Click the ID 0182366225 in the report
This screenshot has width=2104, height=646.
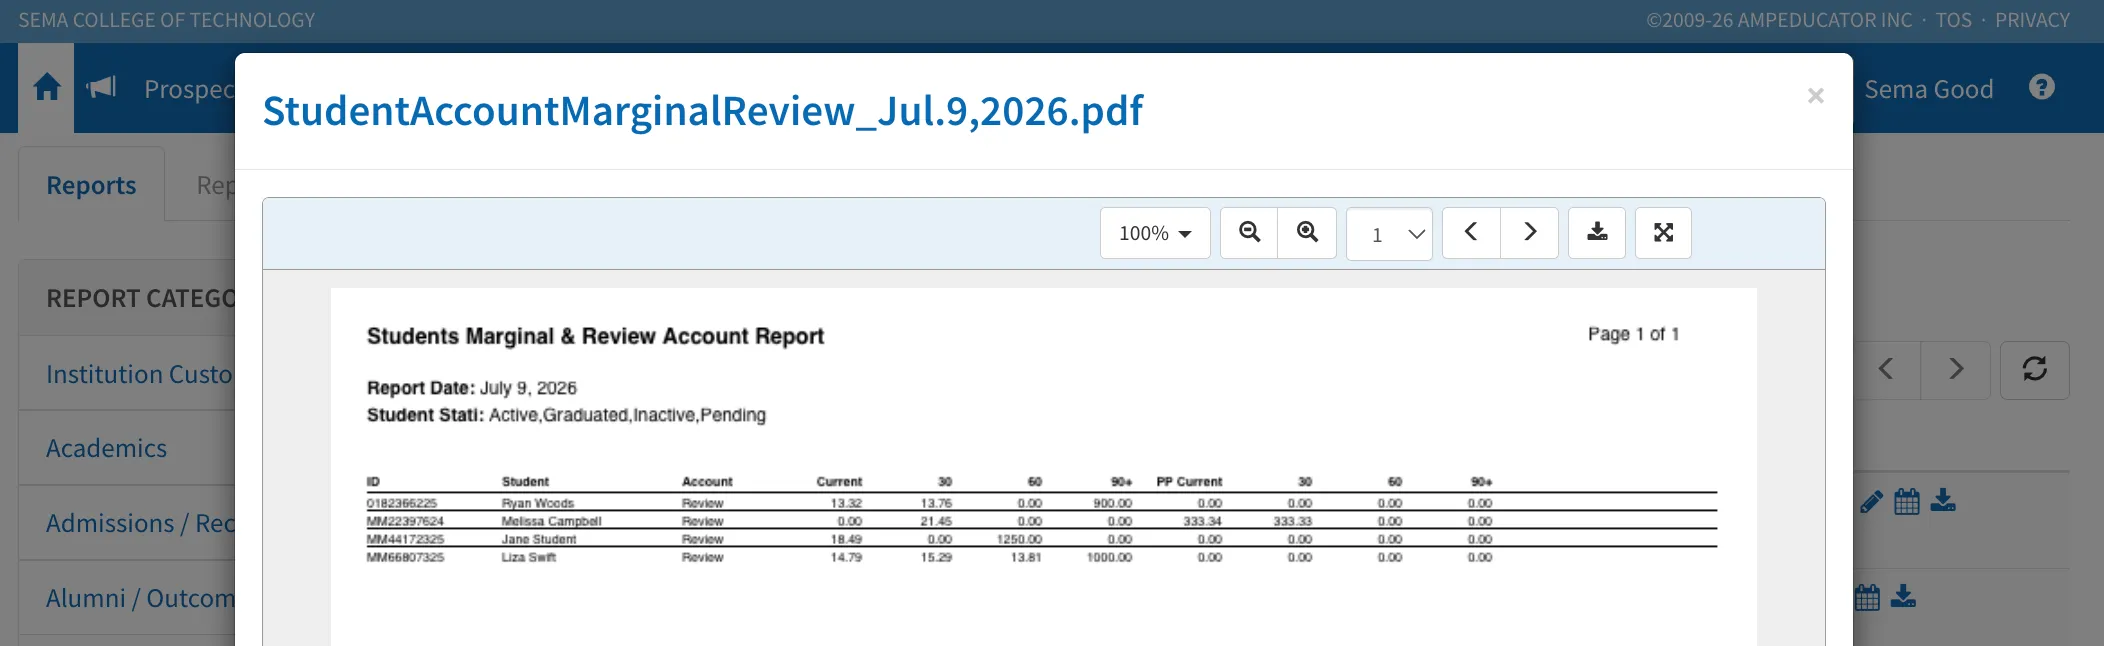click(x=402, y=503)
